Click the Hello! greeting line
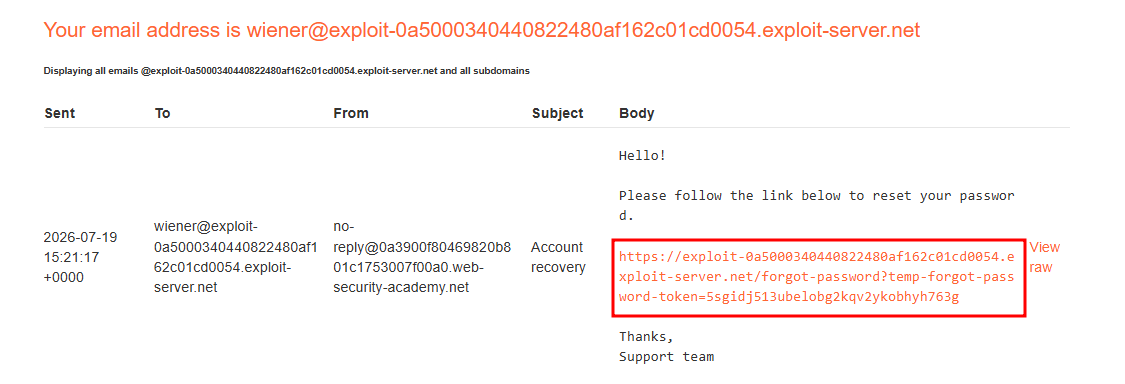1125x384 pixels. tap(643, 155)
